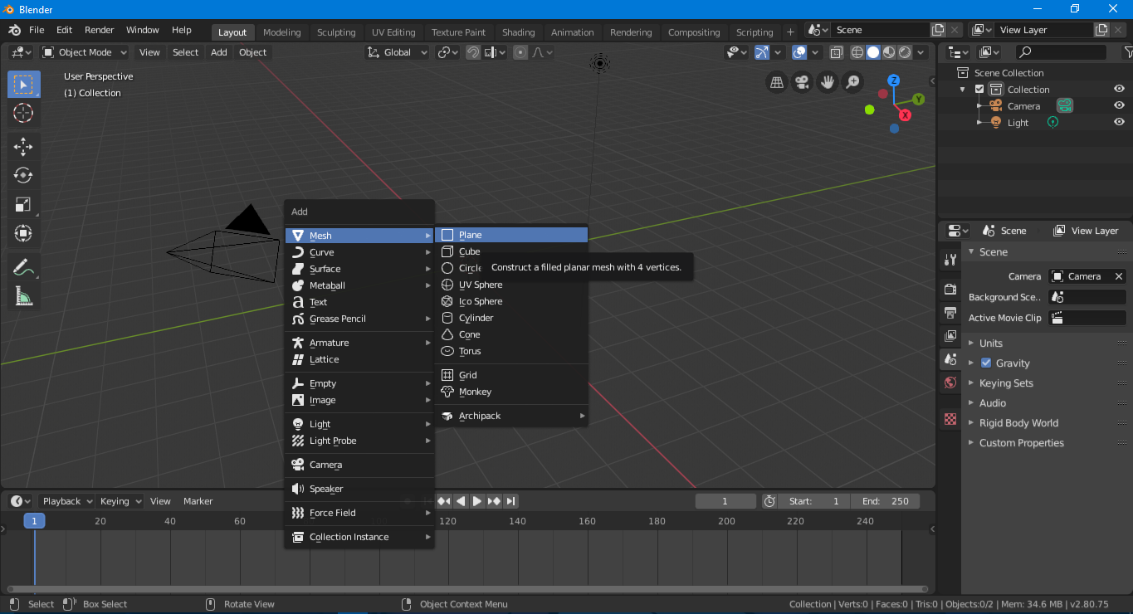
Task: Toggle camera view icon in viewport
Action: coord(802,83)
